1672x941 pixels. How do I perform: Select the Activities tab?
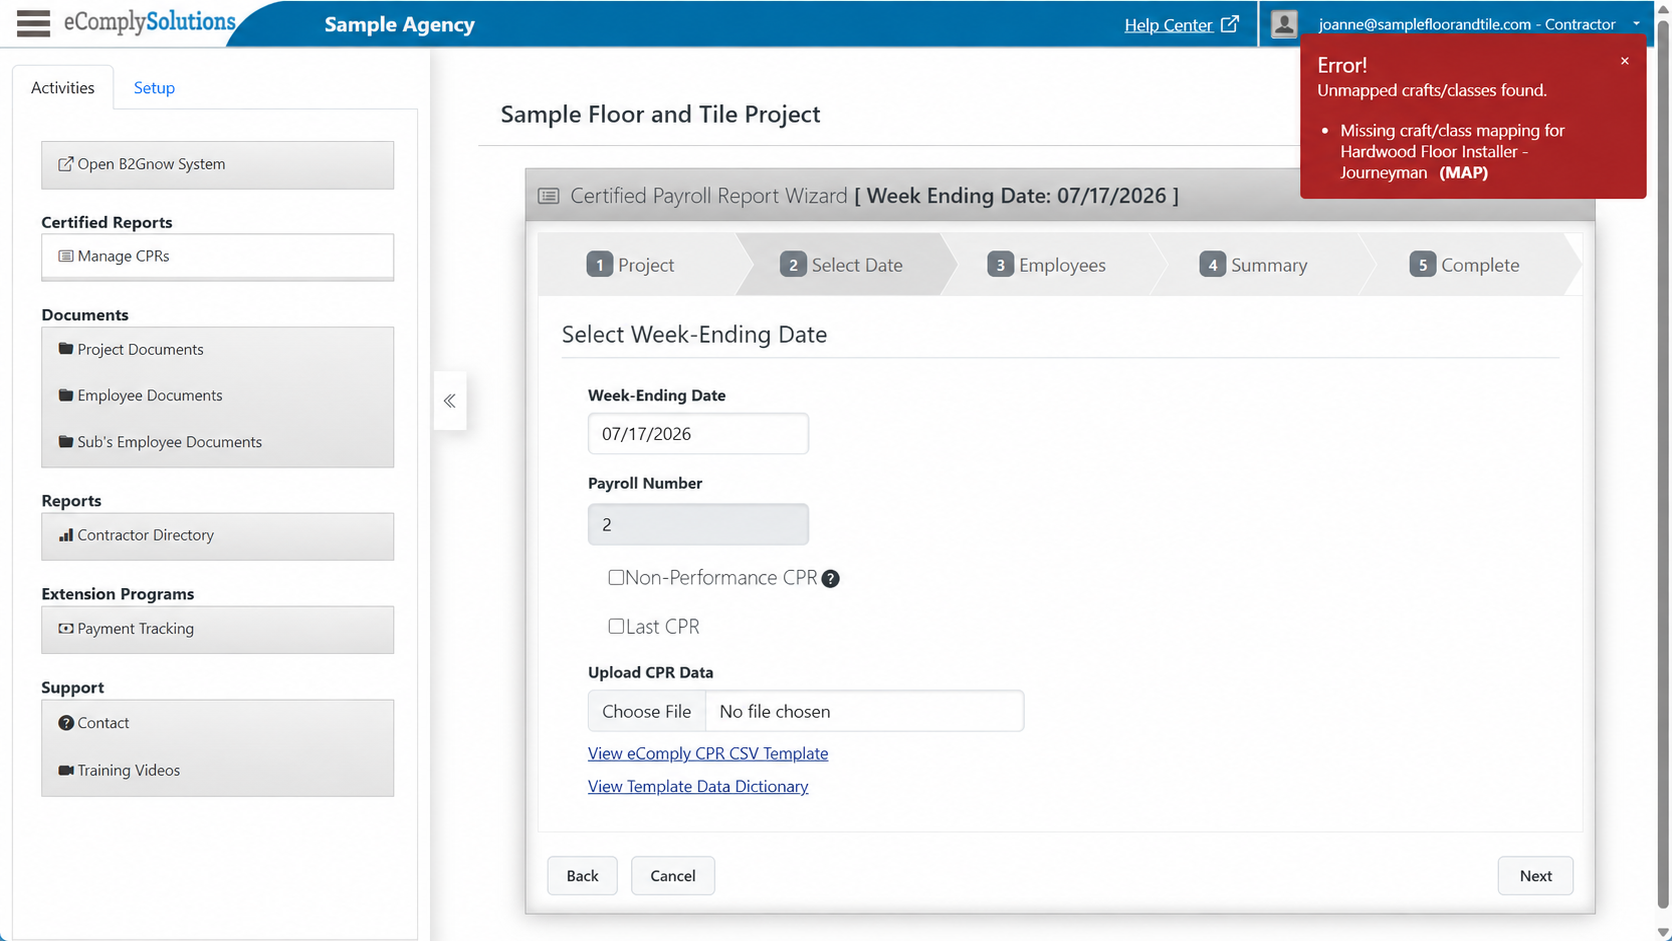click(x=63, y=88)
